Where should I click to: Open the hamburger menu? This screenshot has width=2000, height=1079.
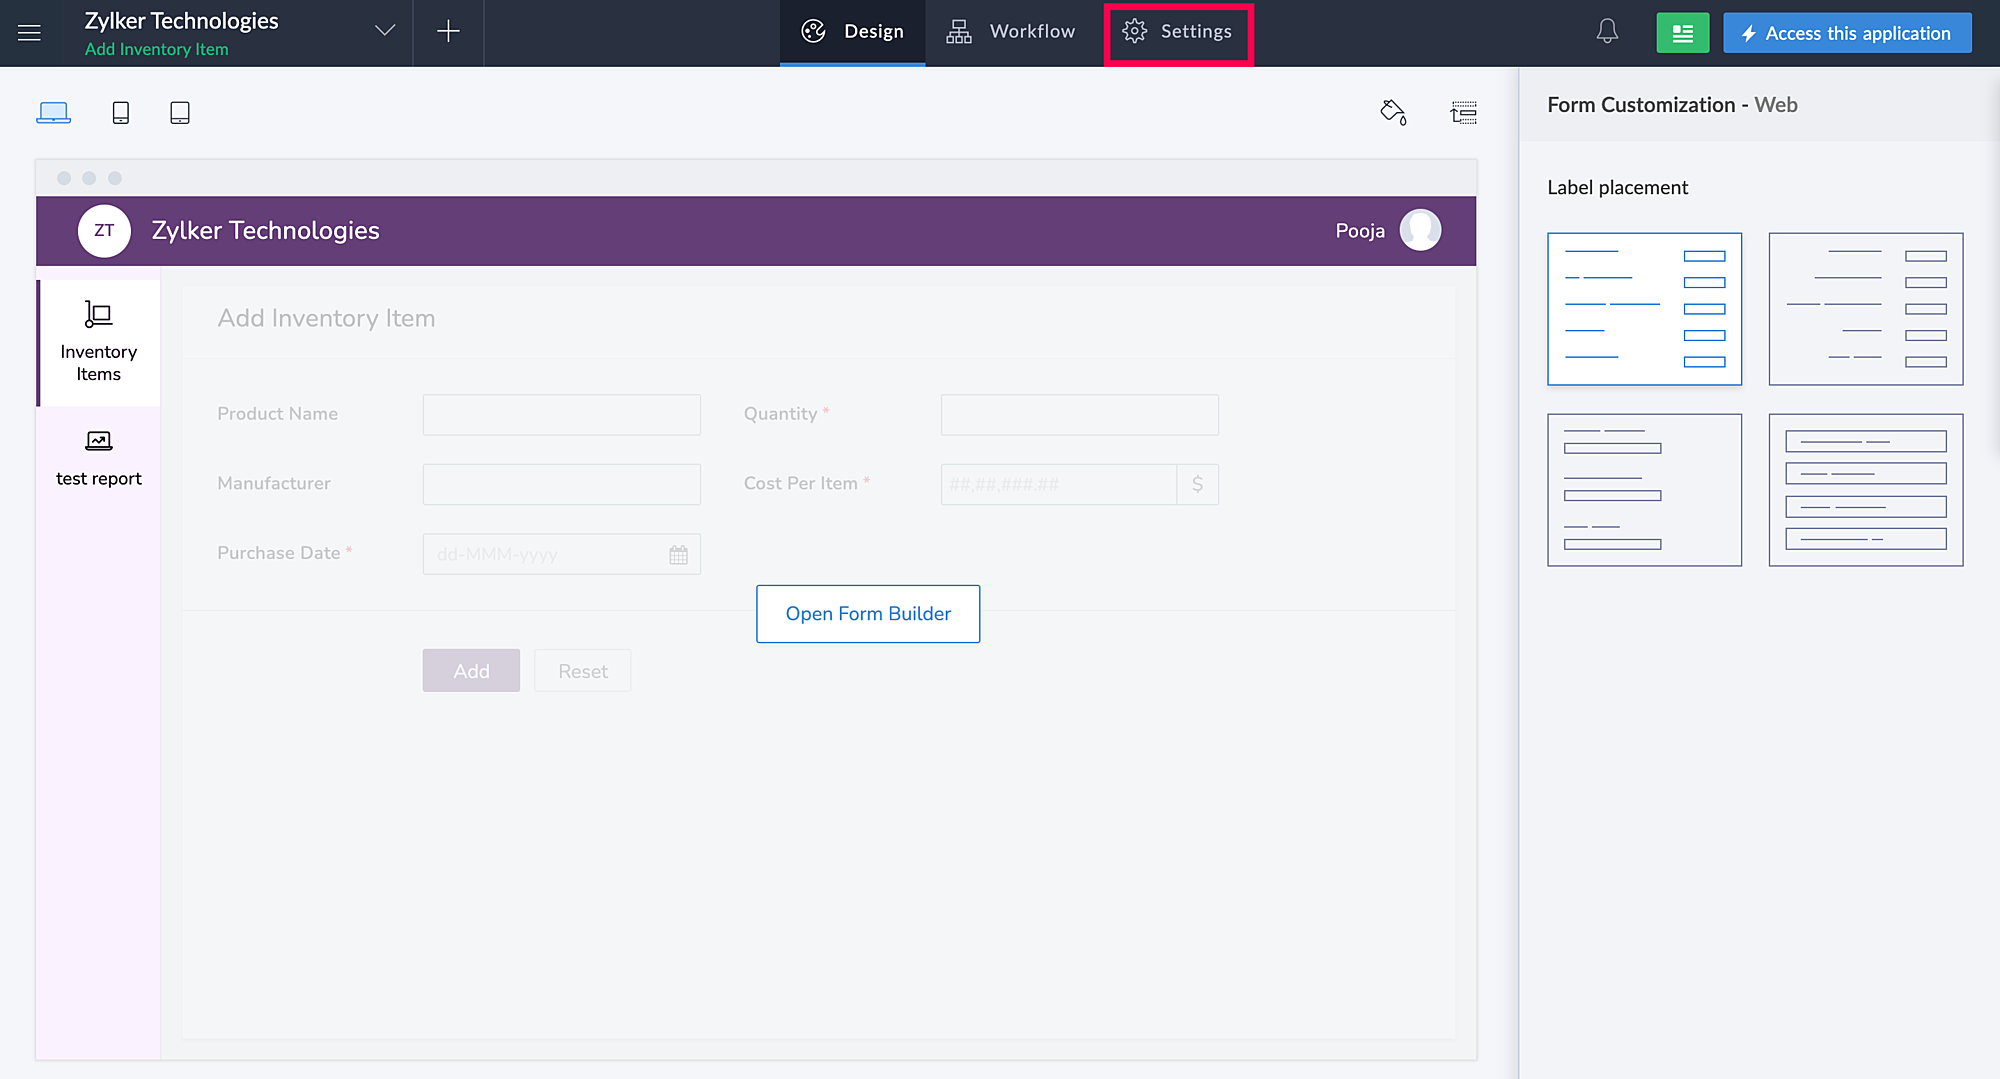[x=29, y=33]
